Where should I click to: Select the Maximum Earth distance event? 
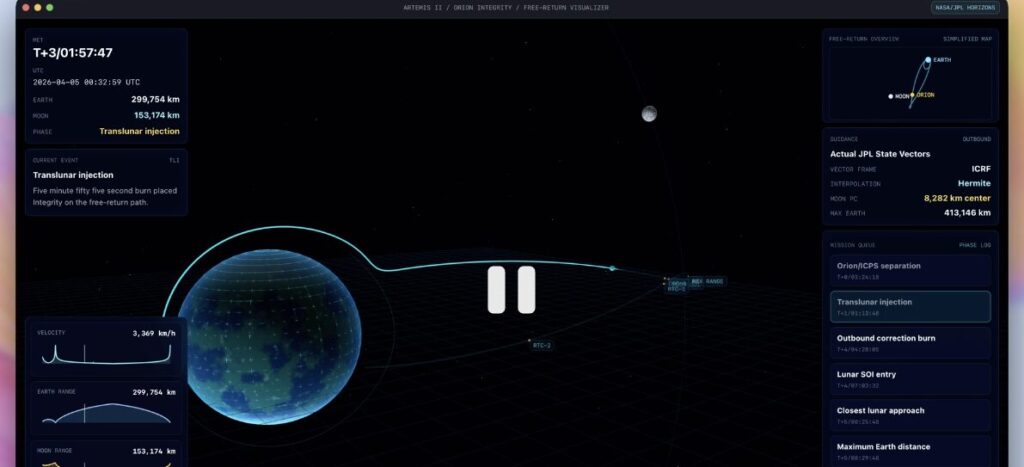pyautogui.click(x=910, y=449)
